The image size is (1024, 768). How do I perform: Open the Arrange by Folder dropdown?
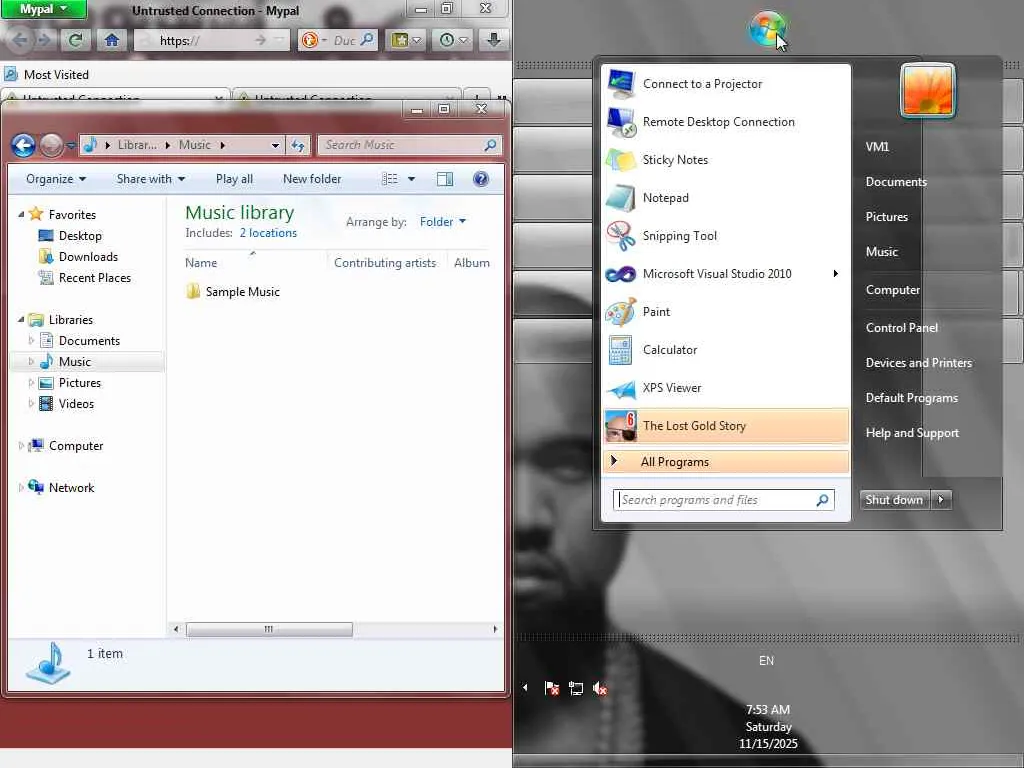443,222
